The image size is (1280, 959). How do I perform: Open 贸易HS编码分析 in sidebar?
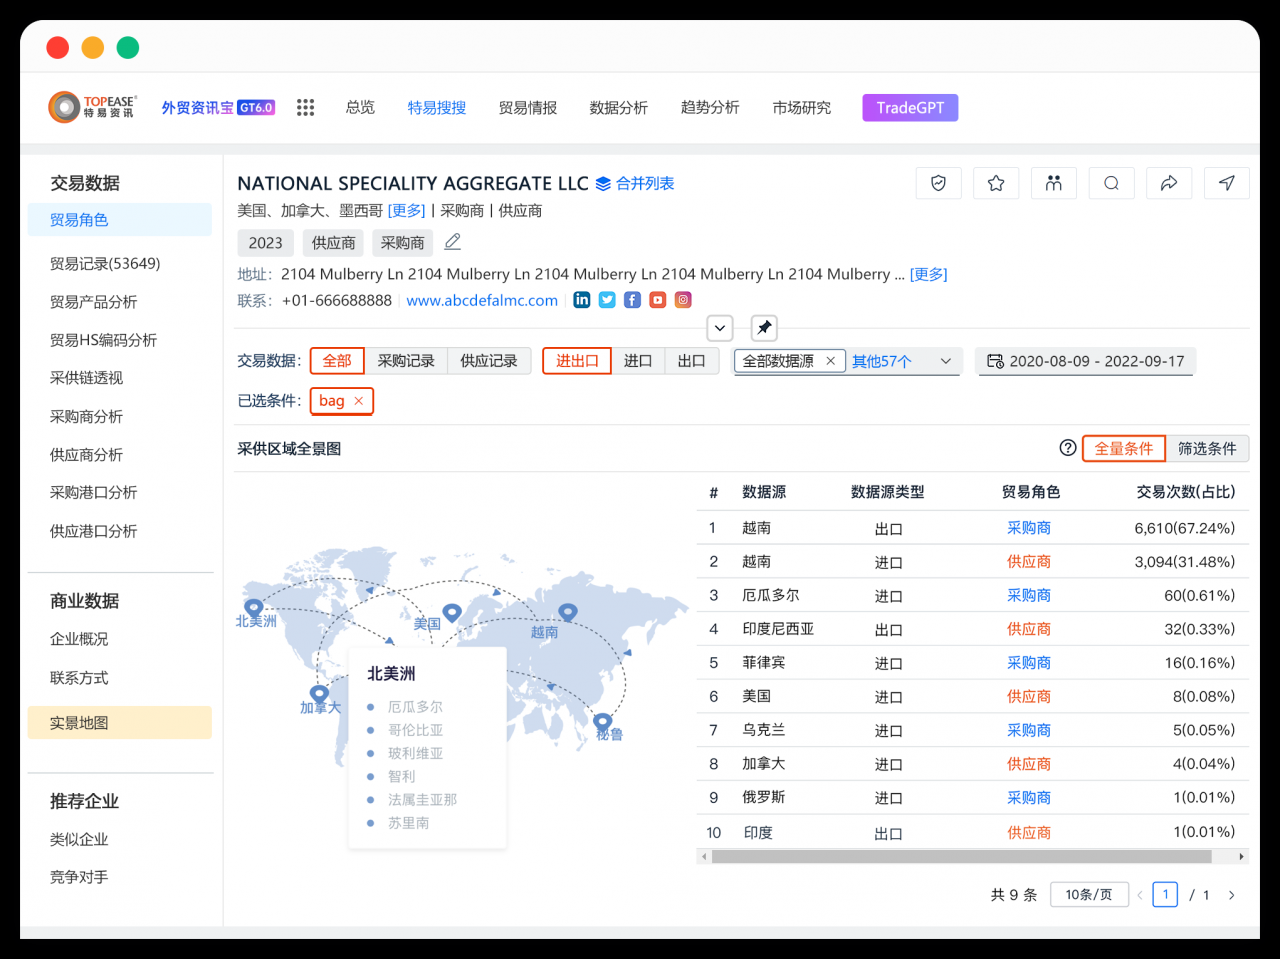pyautogui.click(x=104, y=340)
